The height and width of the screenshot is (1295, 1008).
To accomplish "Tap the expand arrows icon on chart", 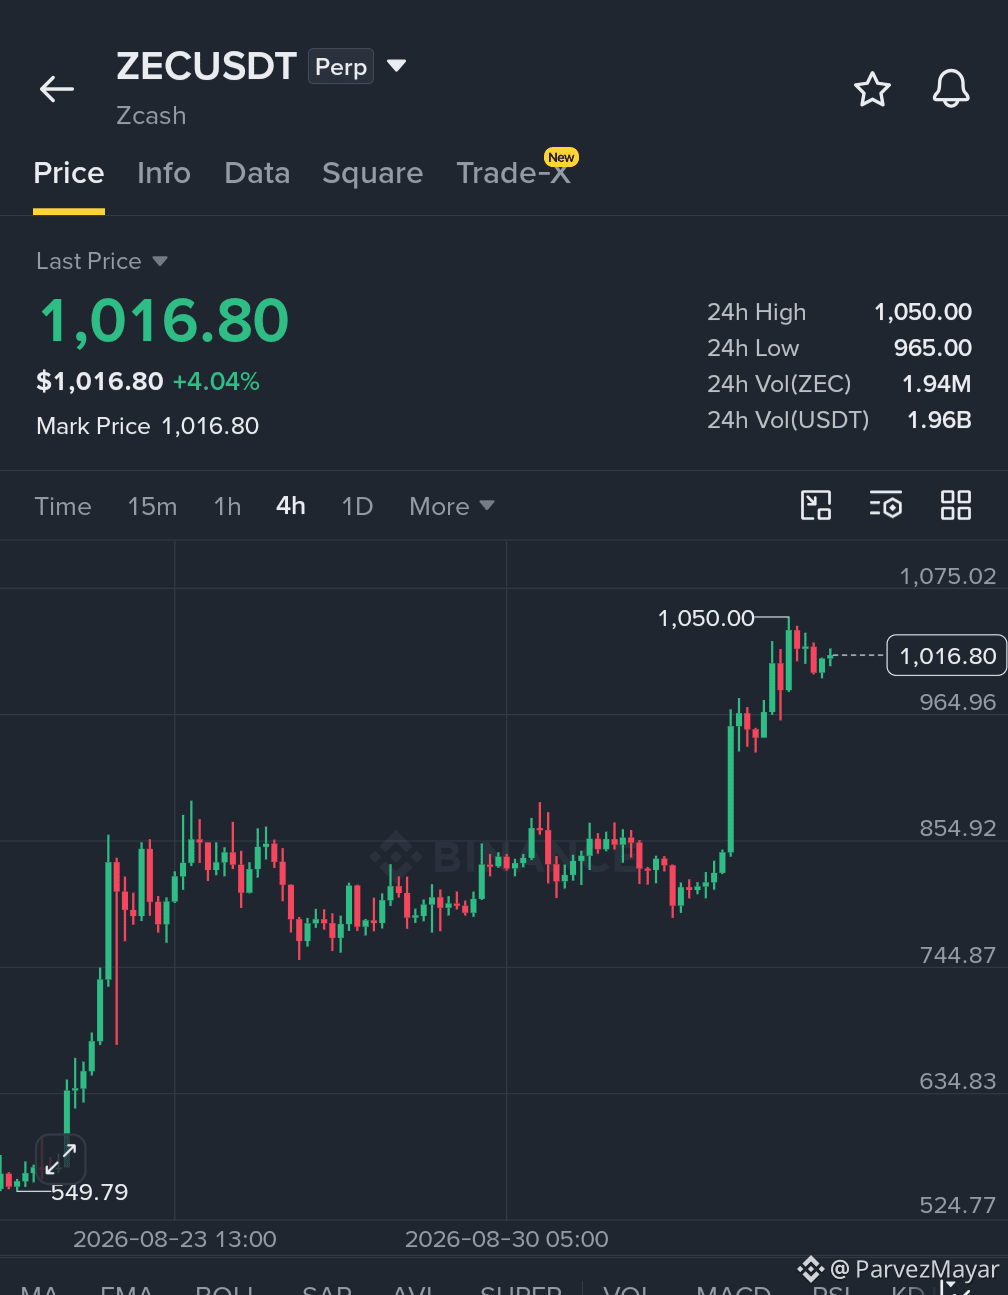I will (61, 1160).
